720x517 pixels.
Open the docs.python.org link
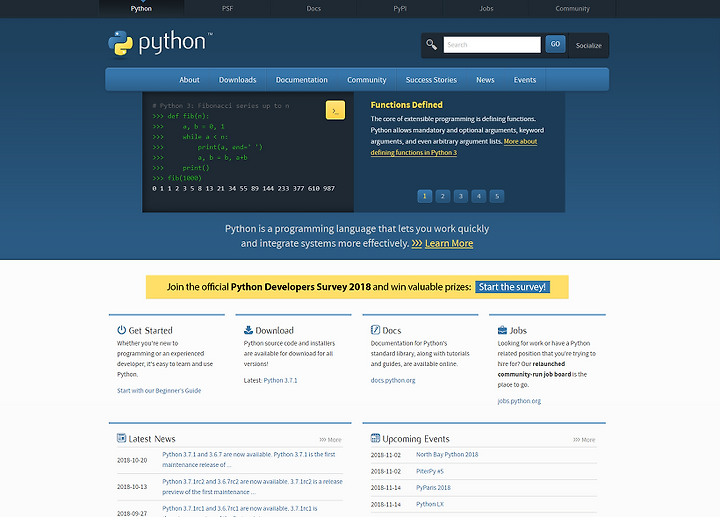(393, 380)
